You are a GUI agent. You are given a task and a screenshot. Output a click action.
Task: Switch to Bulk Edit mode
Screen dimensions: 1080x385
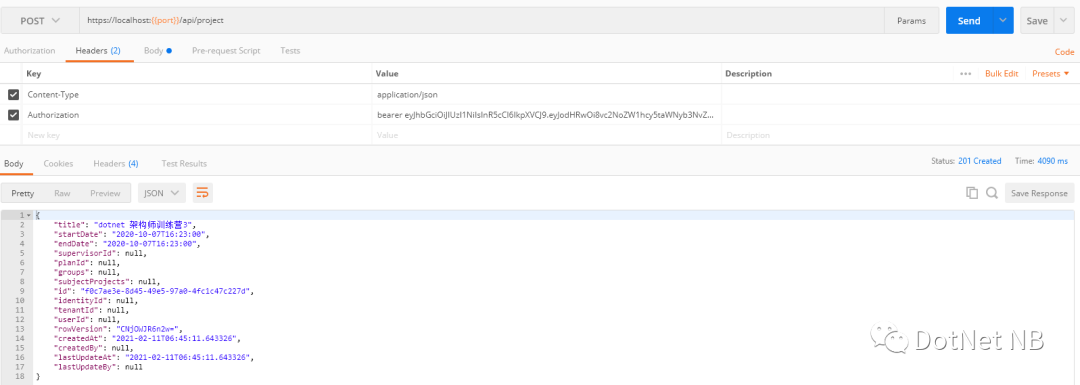(1001, 74)
